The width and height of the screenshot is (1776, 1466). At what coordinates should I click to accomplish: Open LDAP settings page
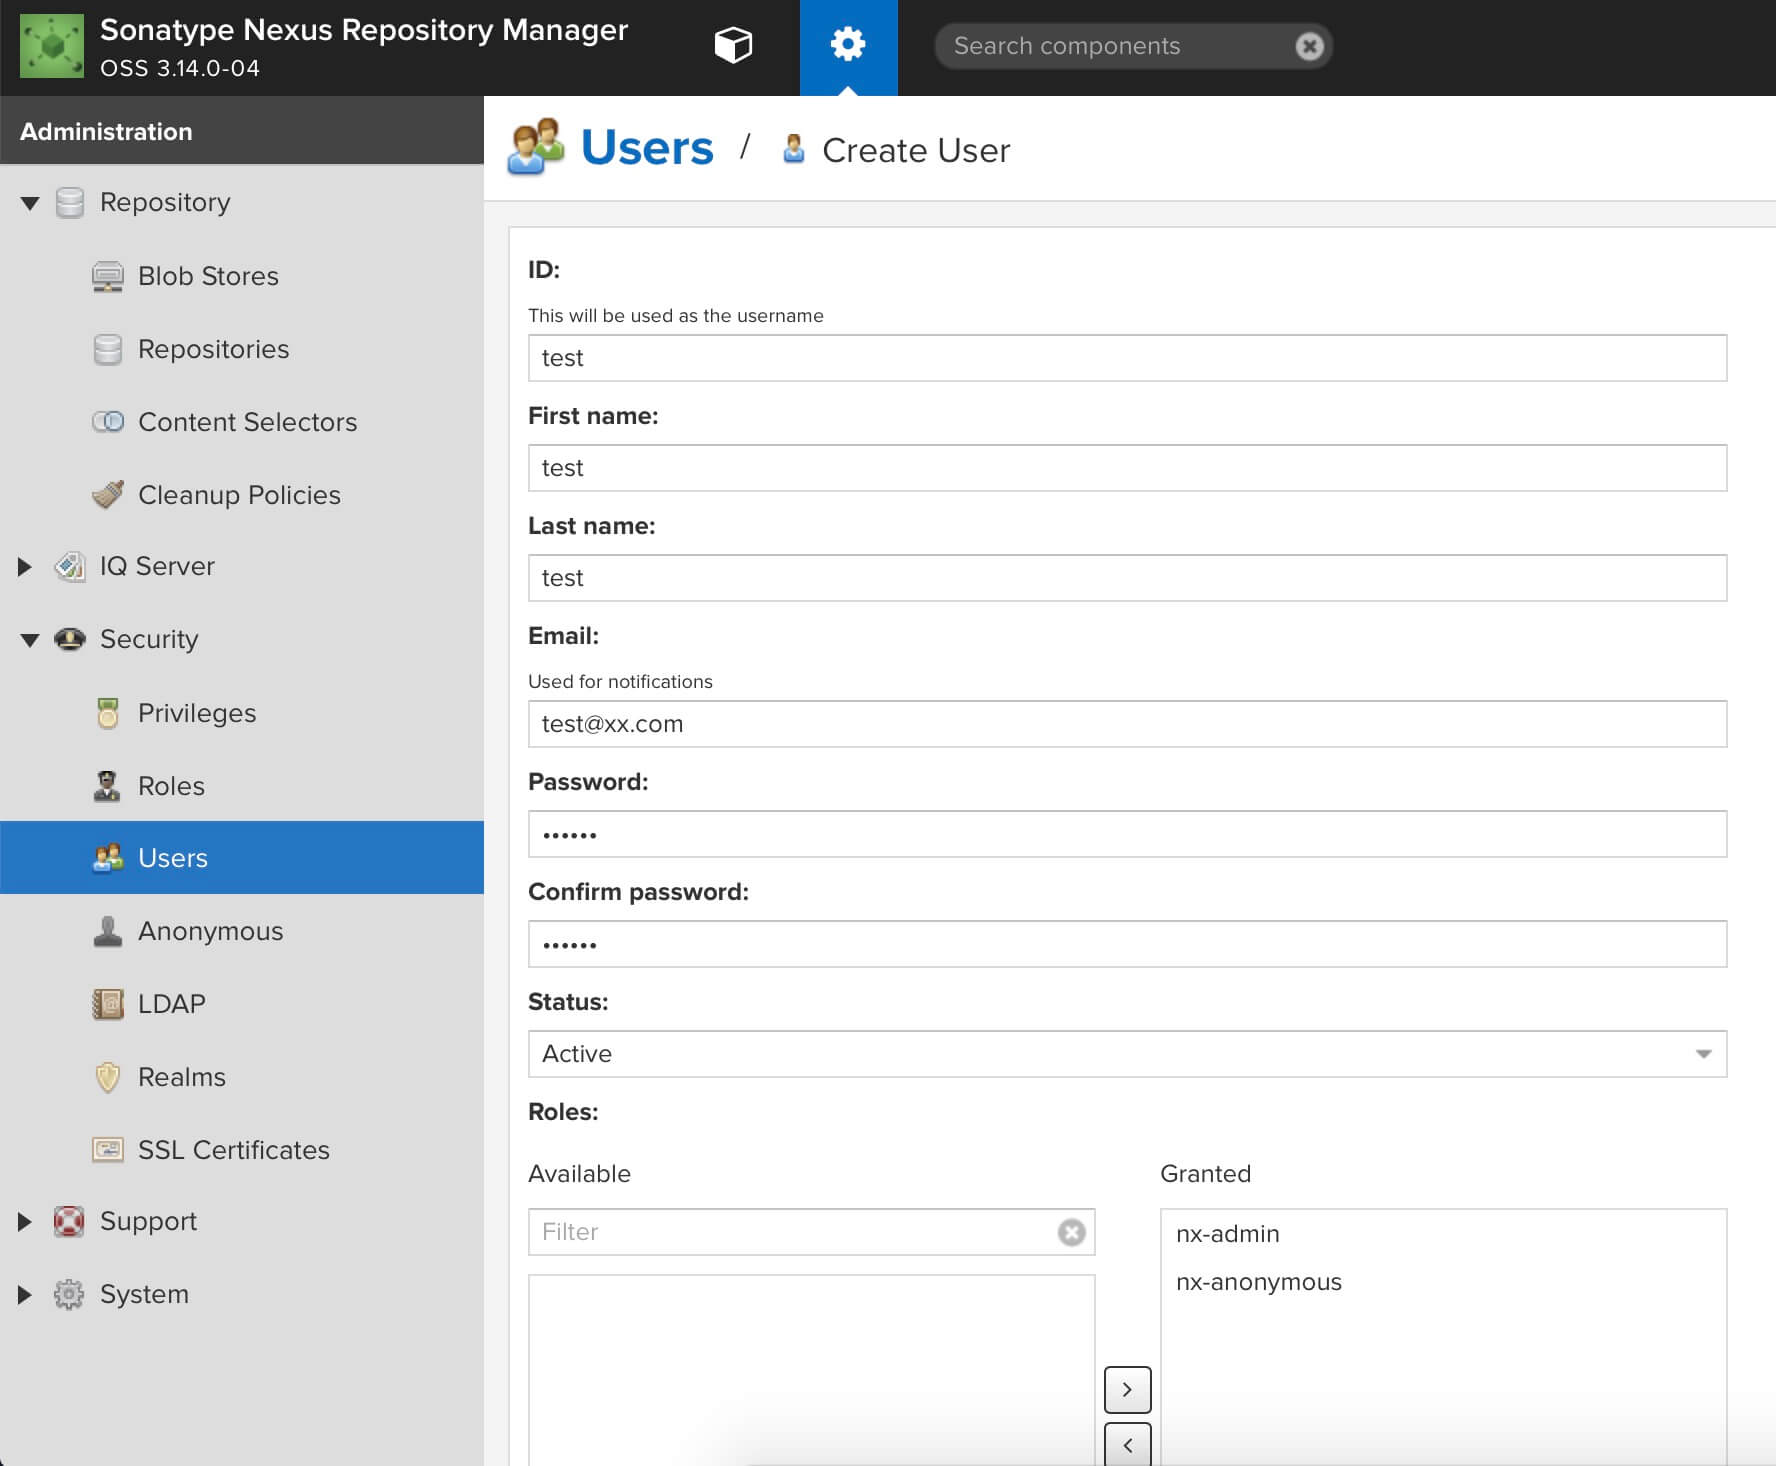[171, 1004]
